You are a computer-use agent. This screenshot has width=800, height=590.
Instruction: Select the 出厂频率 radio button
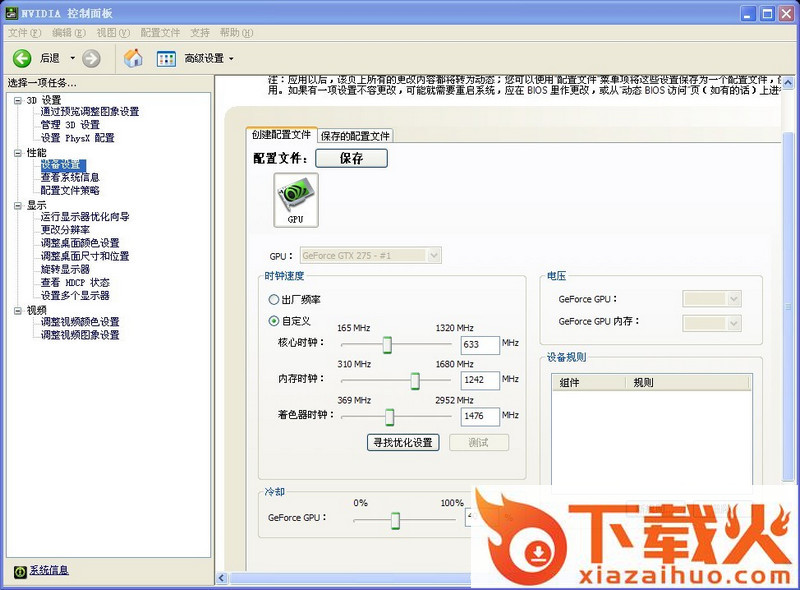274,300
